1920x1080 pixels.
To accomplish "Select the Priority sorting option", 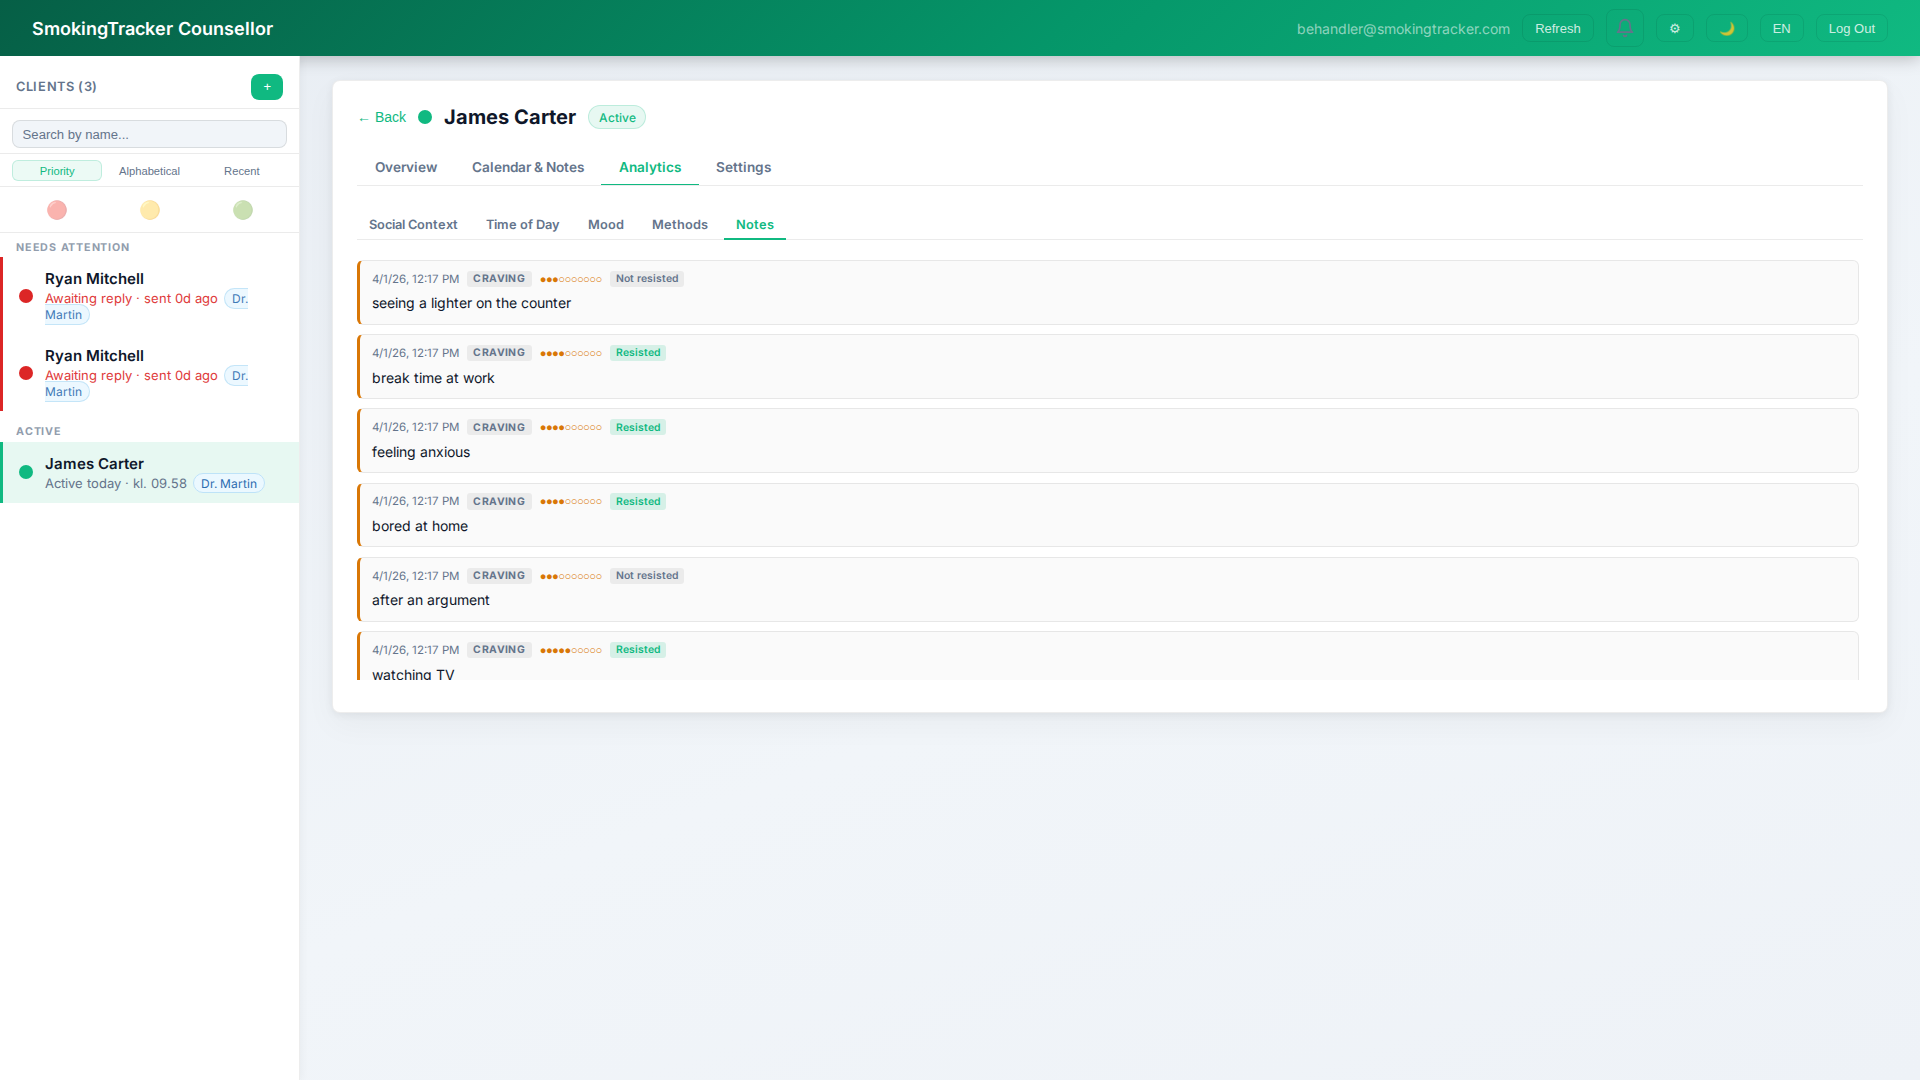I will click(x=57, y=170).
